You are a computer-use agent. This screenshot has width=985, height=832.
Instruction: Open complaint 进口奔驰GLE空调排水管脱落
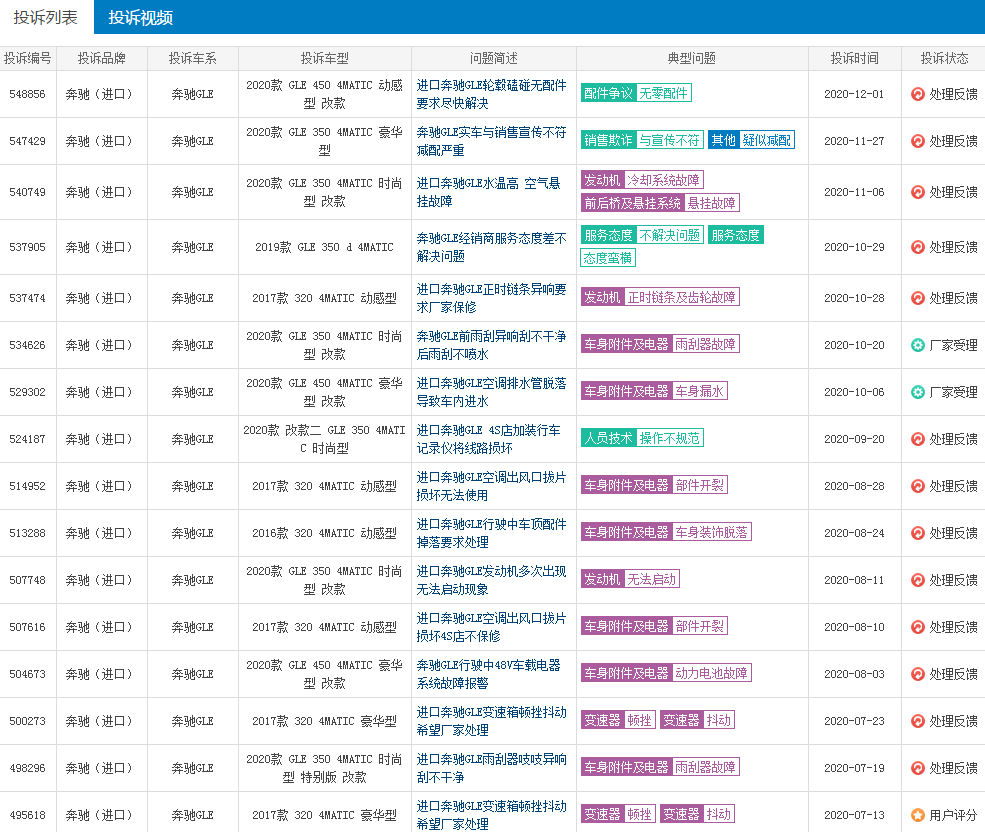(491, 392)
